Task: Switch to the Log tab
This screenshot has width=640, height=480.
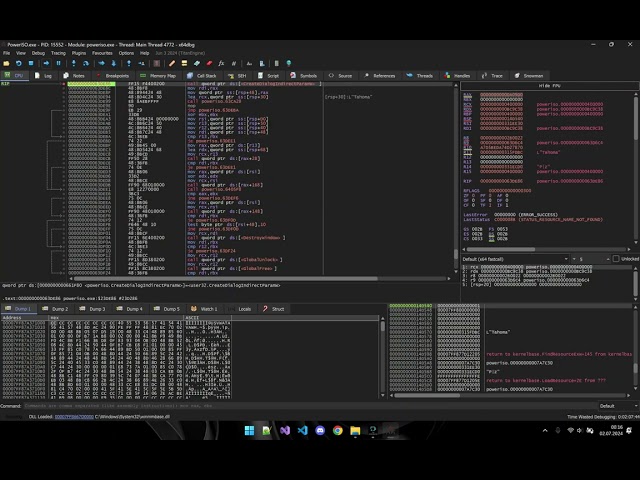Action: (x=43, y=76)
